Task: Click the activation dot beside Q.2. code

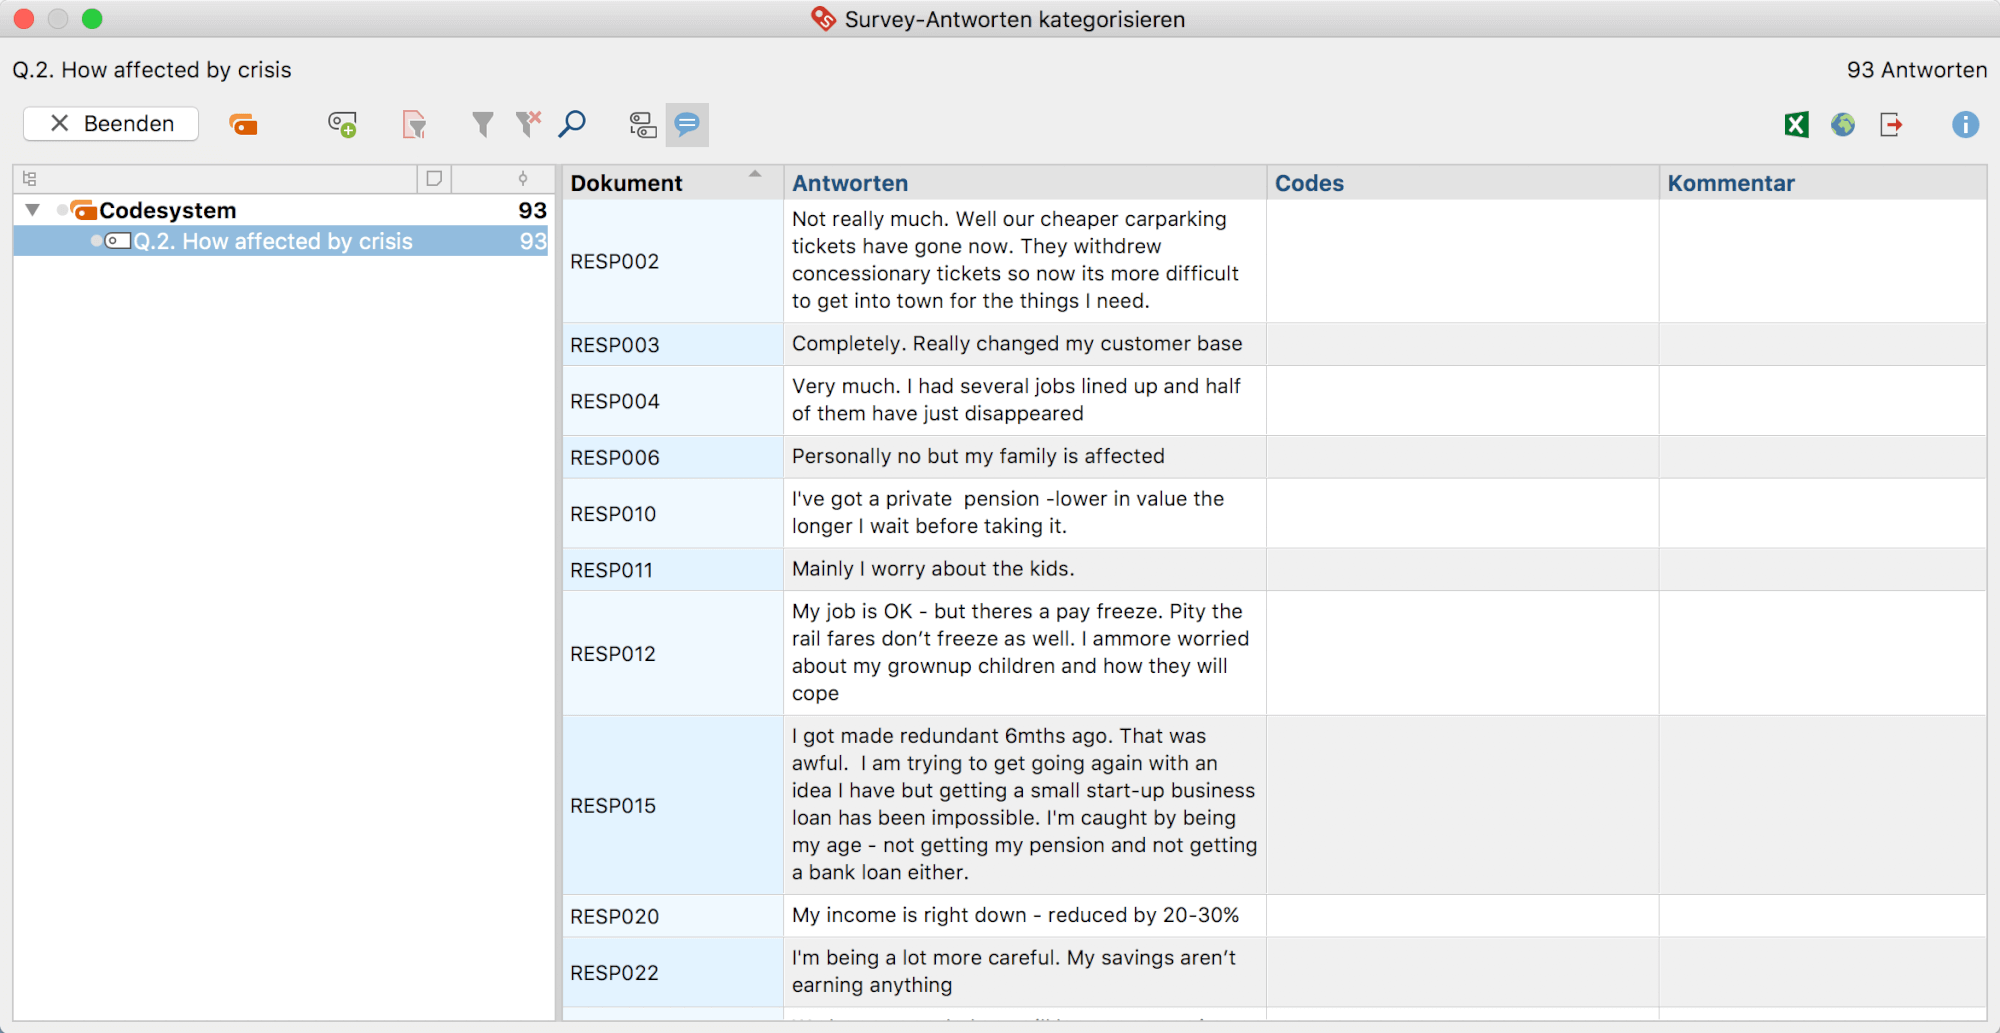Action: 97,241
